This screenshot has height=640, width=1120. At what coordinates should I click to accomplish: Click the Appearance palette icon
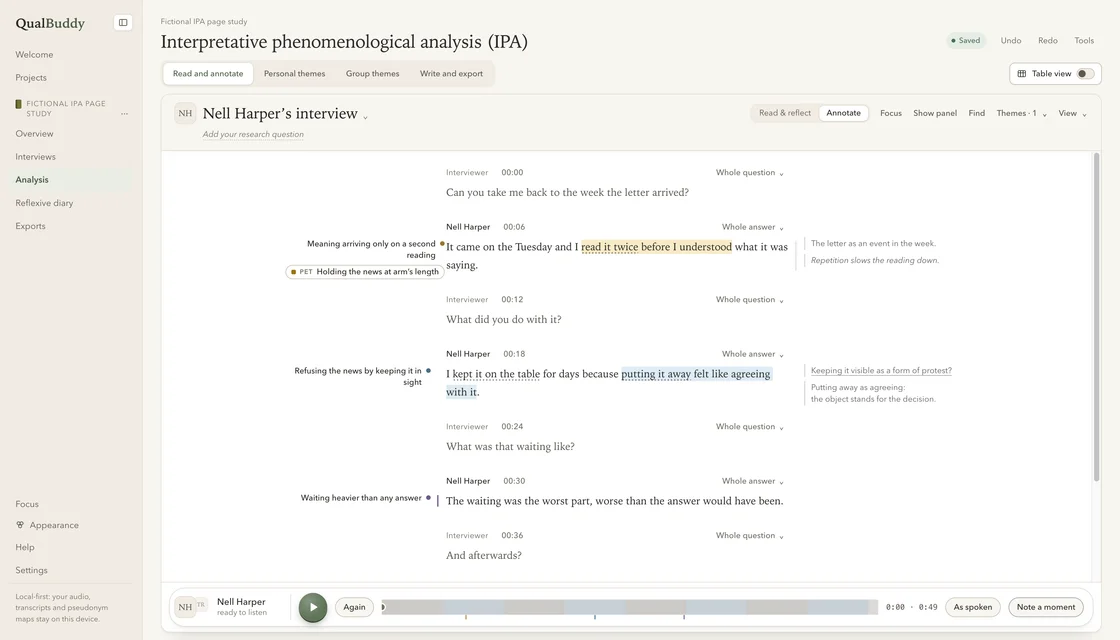coord(20,525)
